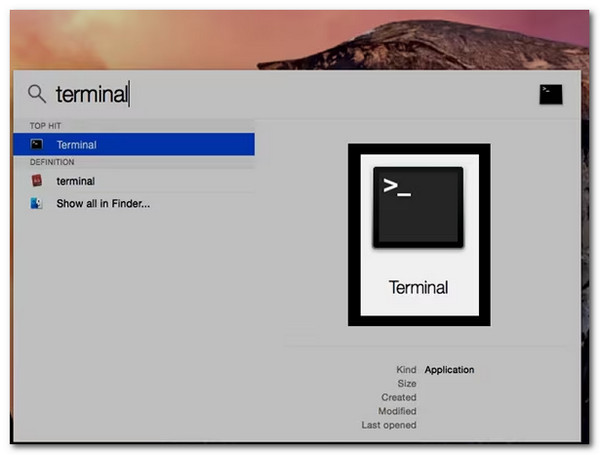Click the "Last opened" label in details
Screen dimensions: 600x455
pos(389,425)
